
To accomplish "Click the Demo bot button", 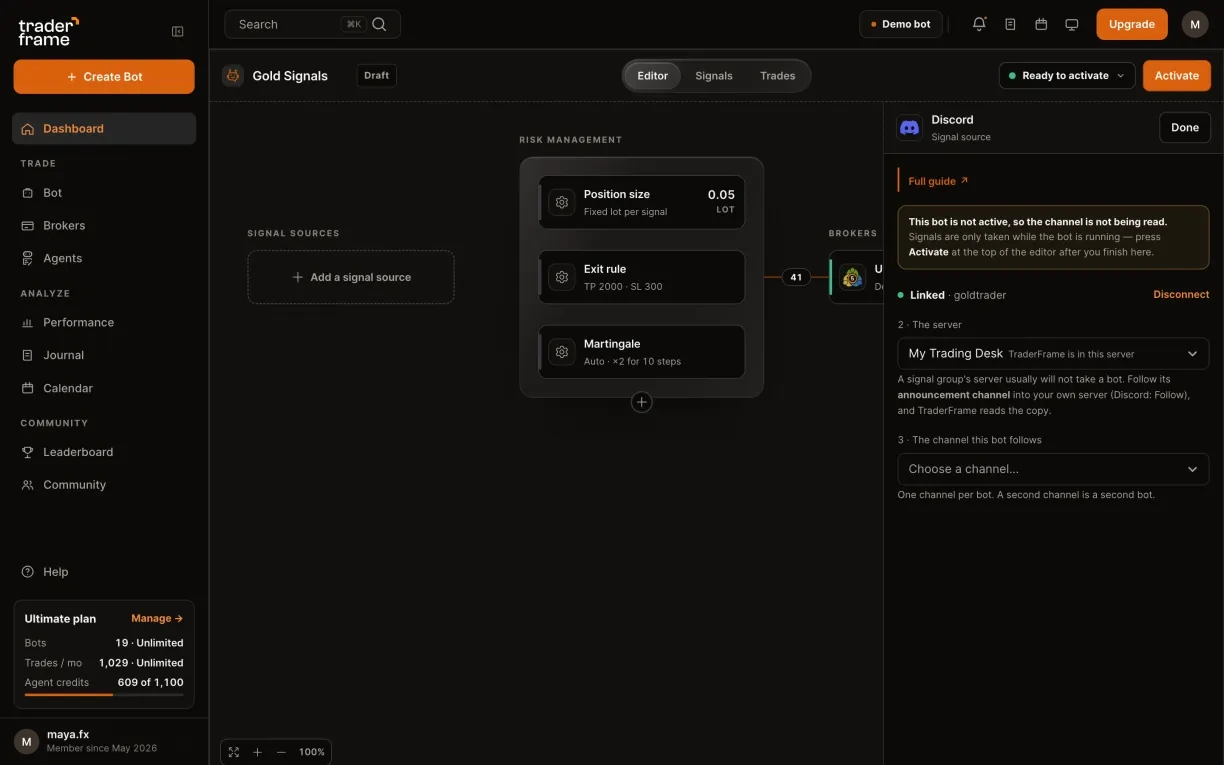I will coord(901,24).
